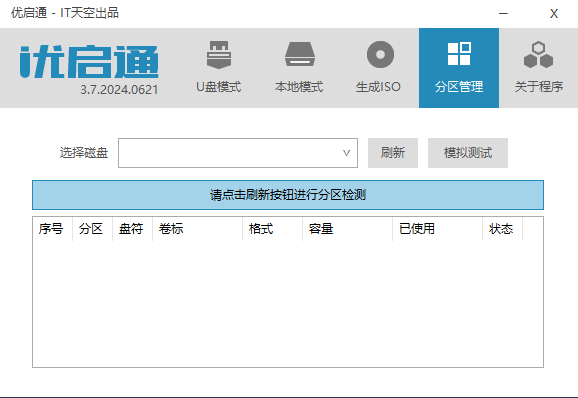Screen dimensions: 578x398
Task: Switch to U盘模式 tab
Action: [x=219, y=68]
